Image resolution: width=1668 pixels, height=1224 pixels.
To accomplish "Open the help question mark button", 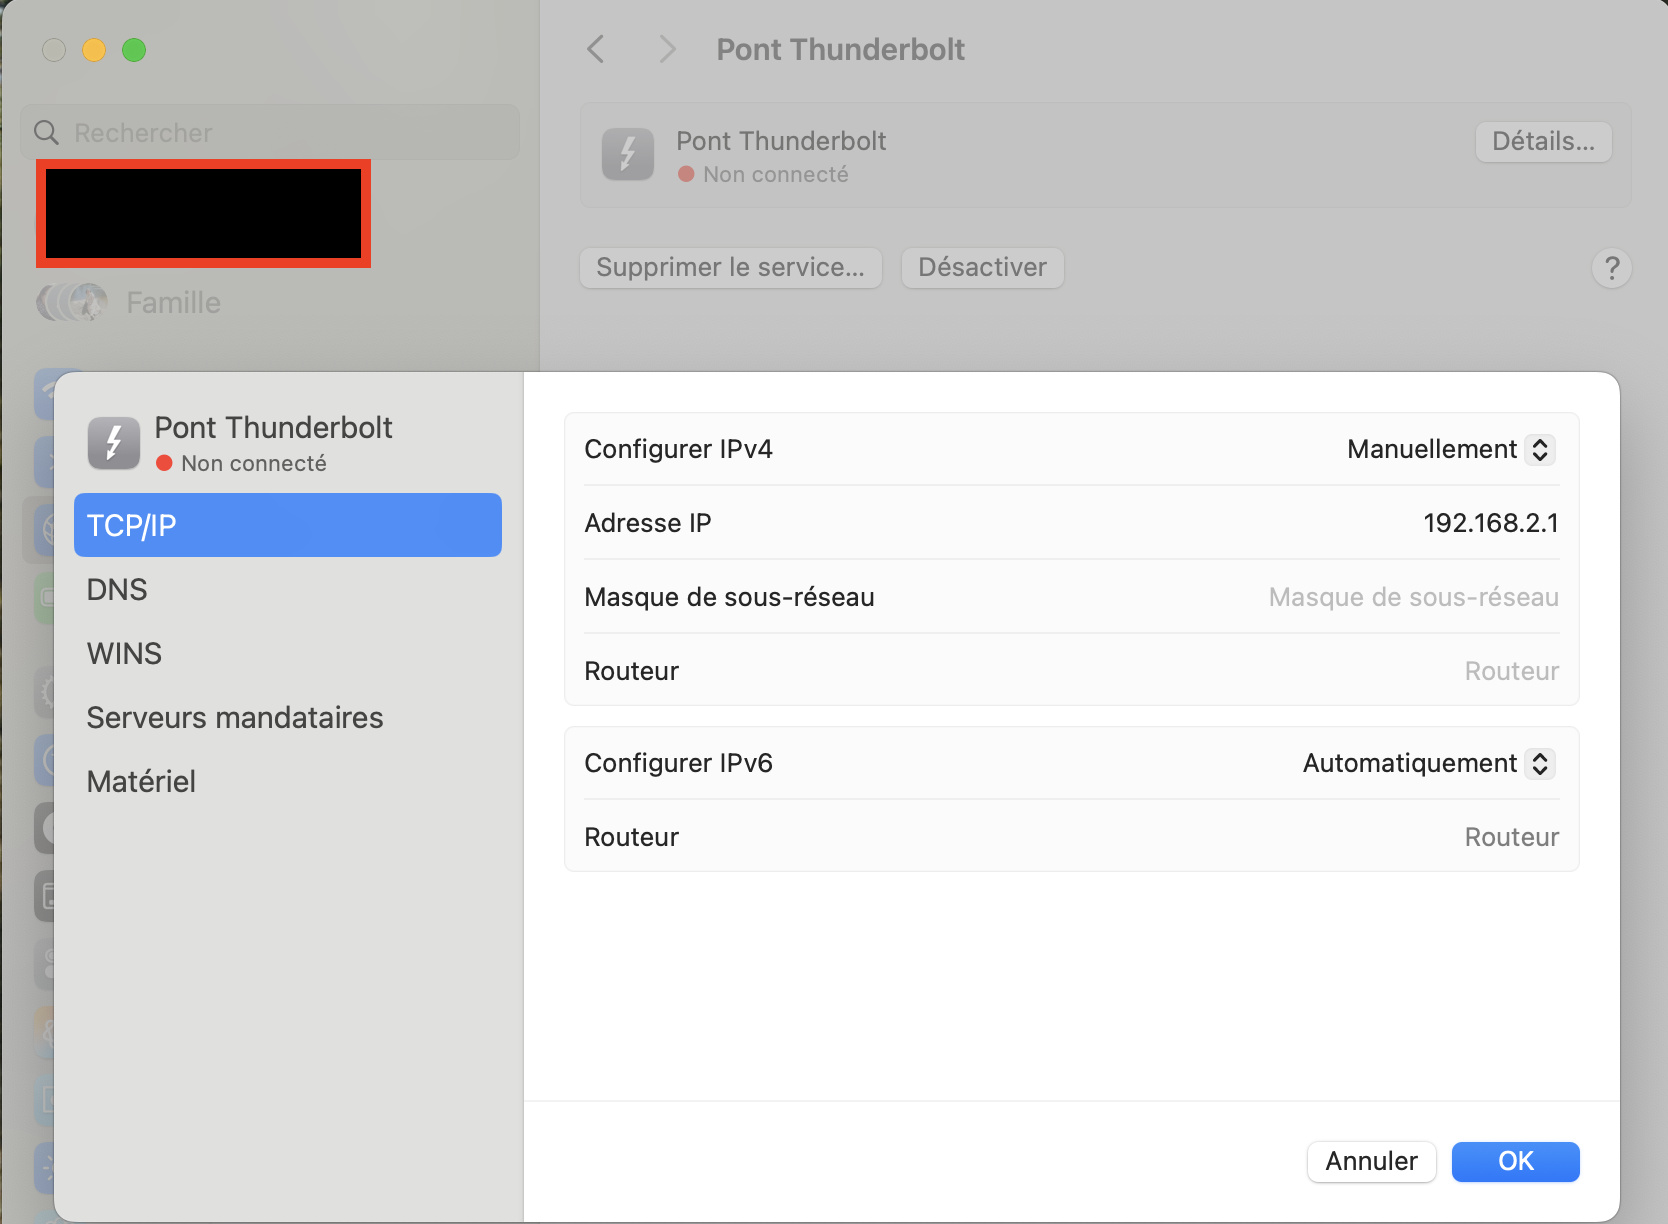I will tap(1611, 268).
